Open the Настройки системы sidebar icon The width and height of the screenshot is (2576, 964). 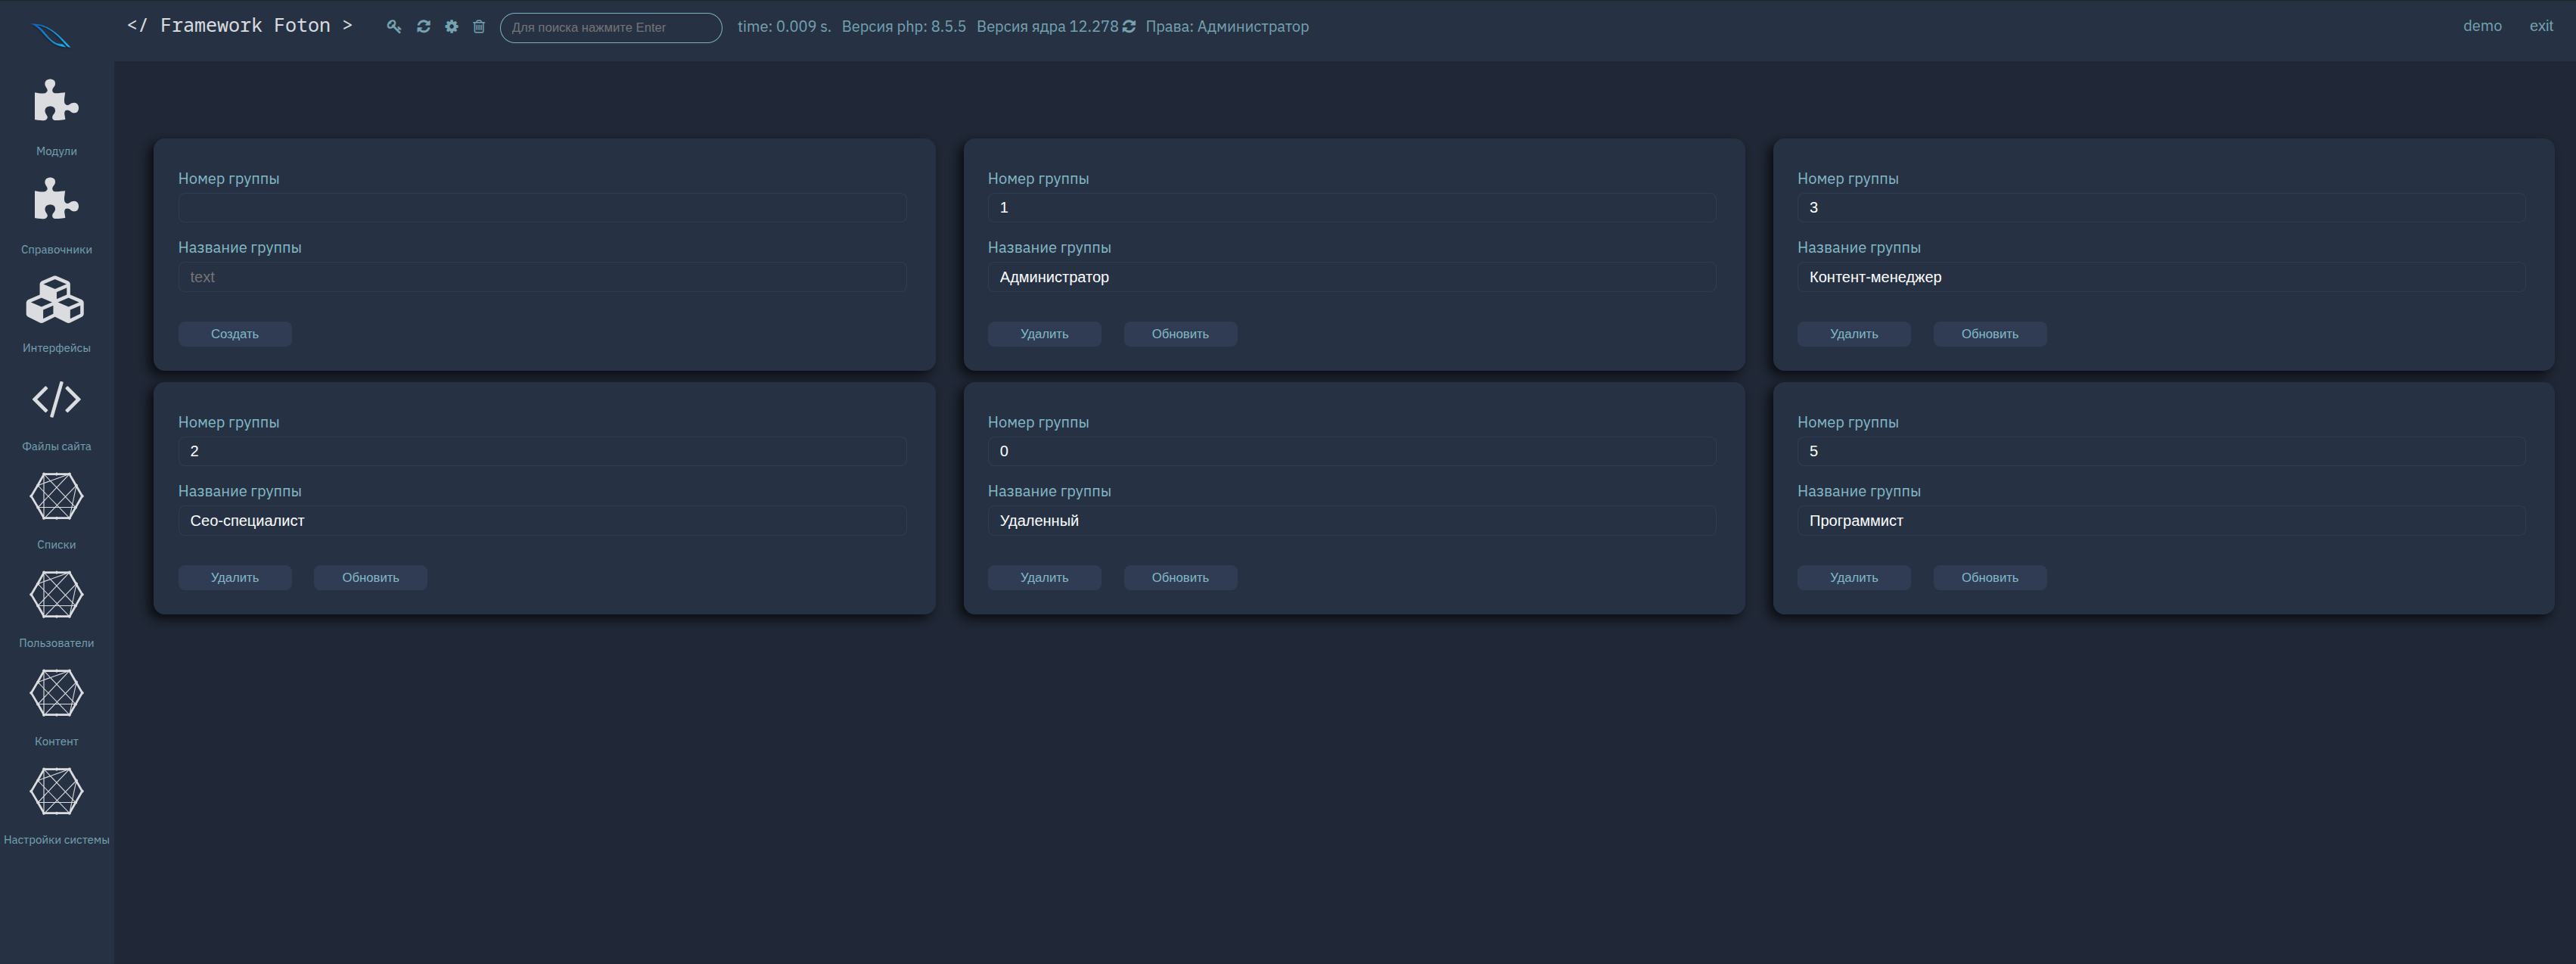point(56,791)
